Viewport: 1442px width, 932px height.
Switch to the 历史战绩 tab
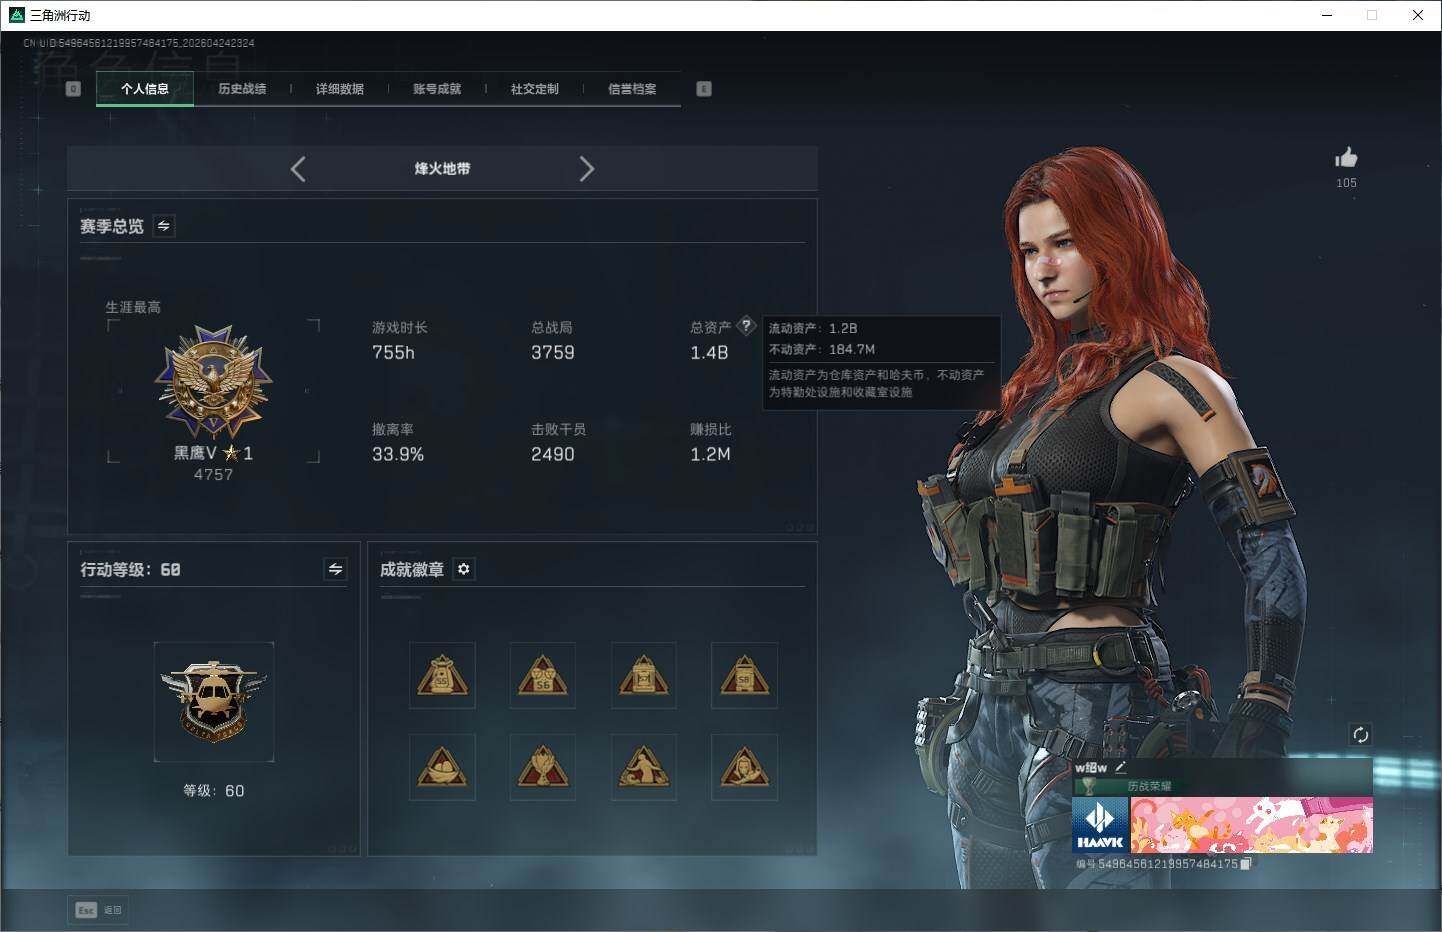[x=242, y=89]
